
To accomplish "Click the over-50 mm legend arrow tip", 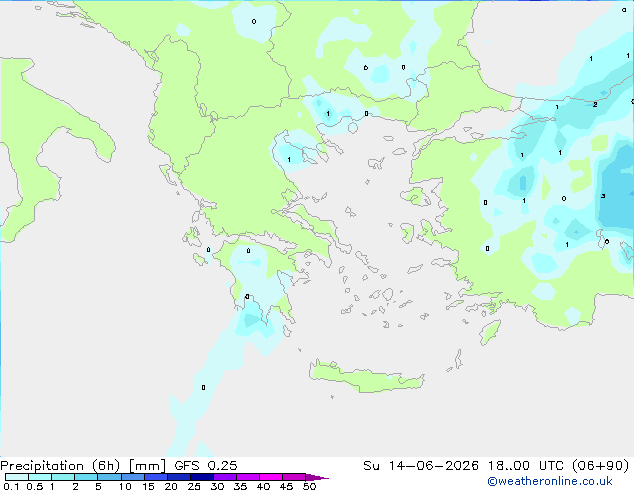I will [x=317, y=478].
